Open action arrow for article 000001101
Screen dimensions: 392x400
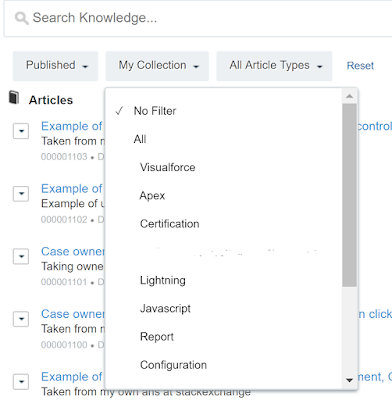[x=21, y=256]
